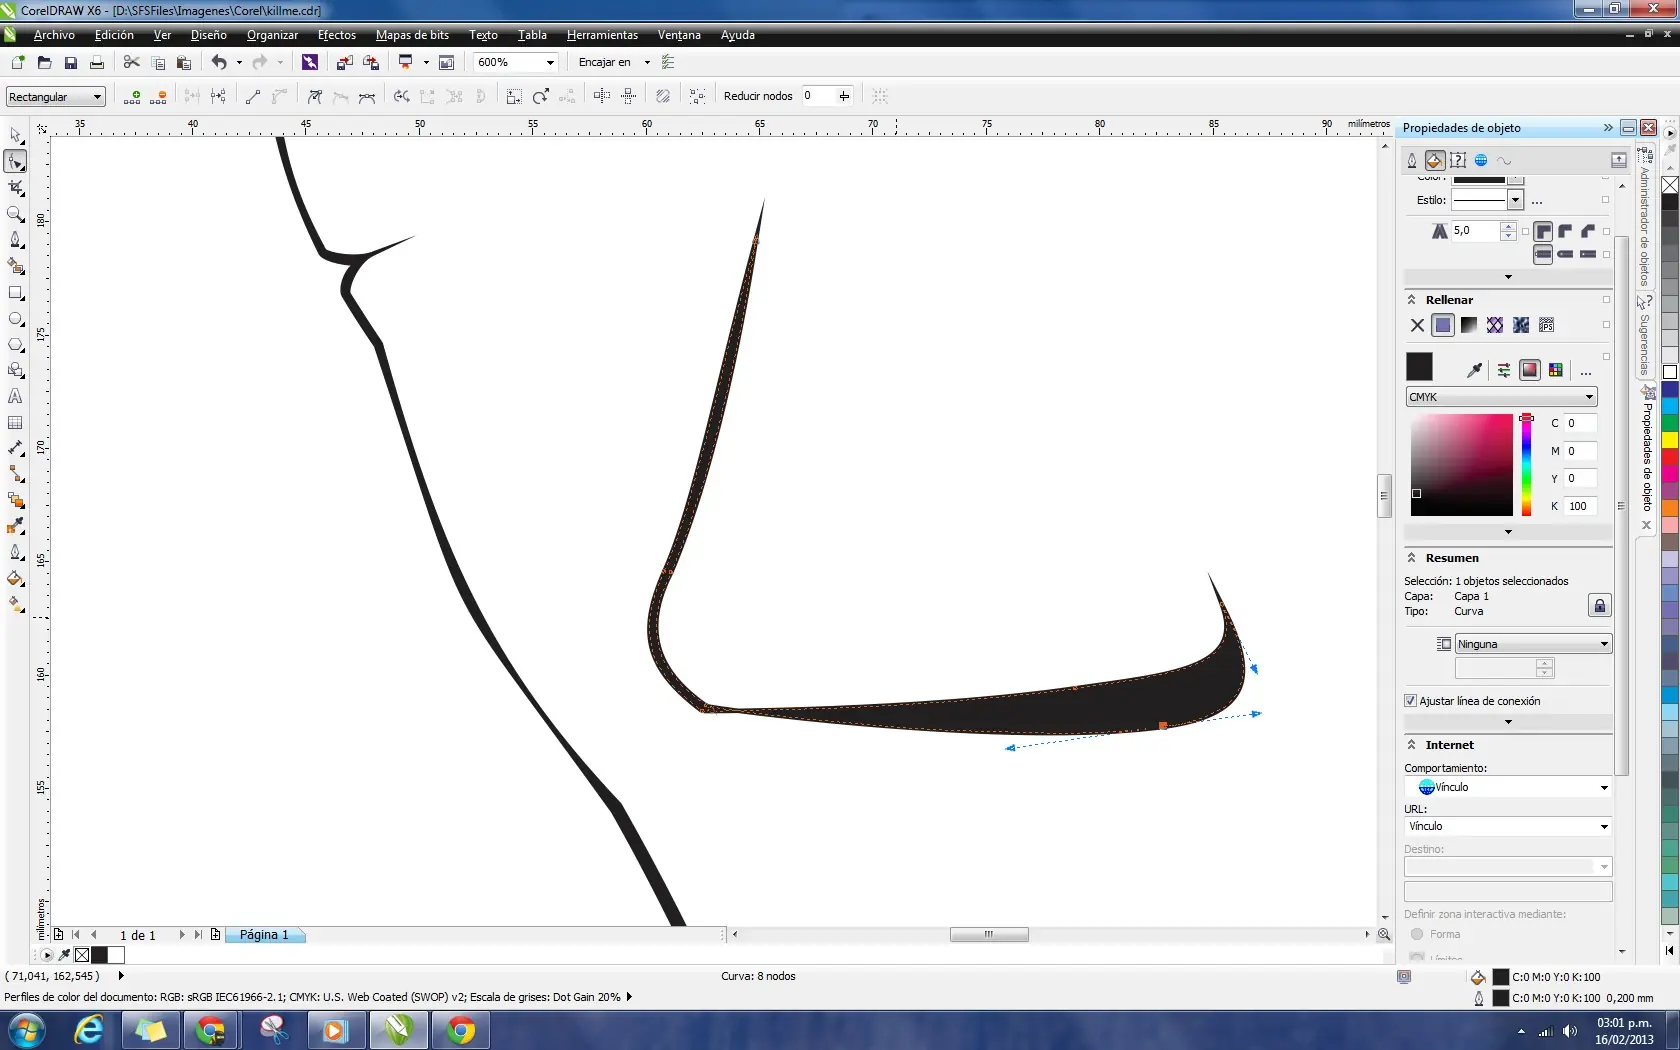Open the URL Vínculo dropdown
The width and height of the screenshot is (1680, 1050).
pos(1508,826)
